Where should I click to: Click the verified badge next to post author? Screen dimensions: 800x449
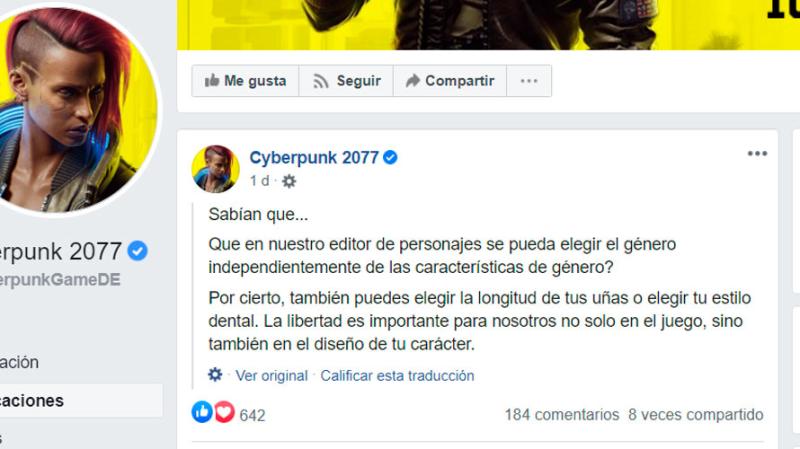tap(390, 158)
